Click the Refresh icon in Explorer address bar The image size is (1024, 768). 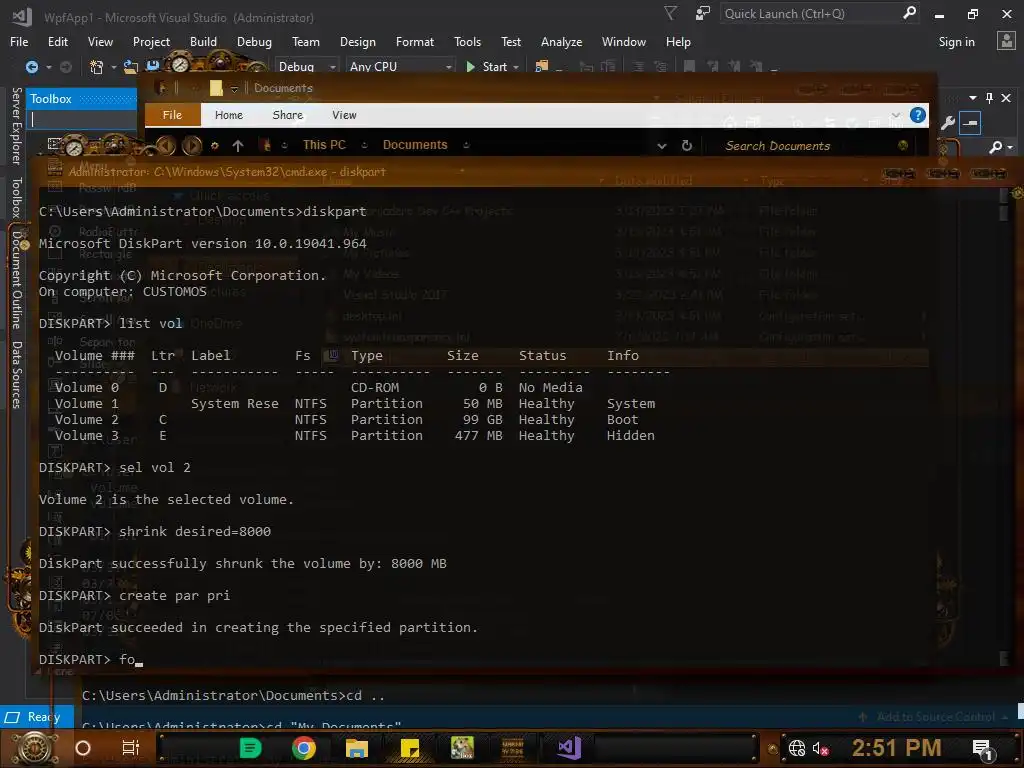coord(686,146)
